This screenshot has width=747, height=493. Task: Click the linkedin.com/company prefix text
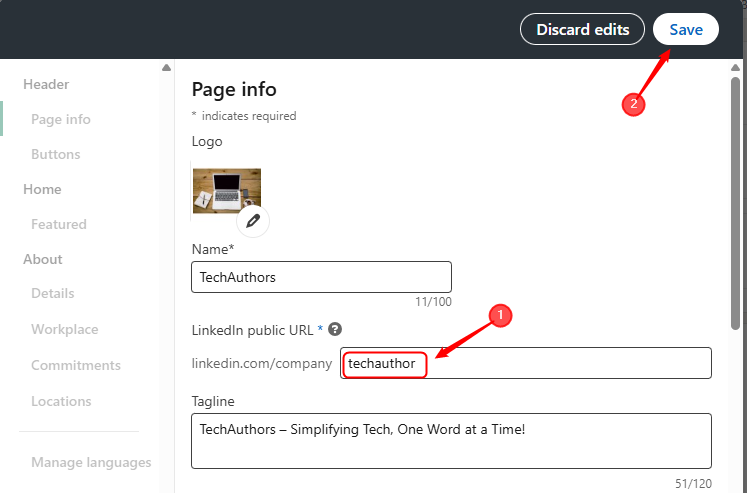262,363
